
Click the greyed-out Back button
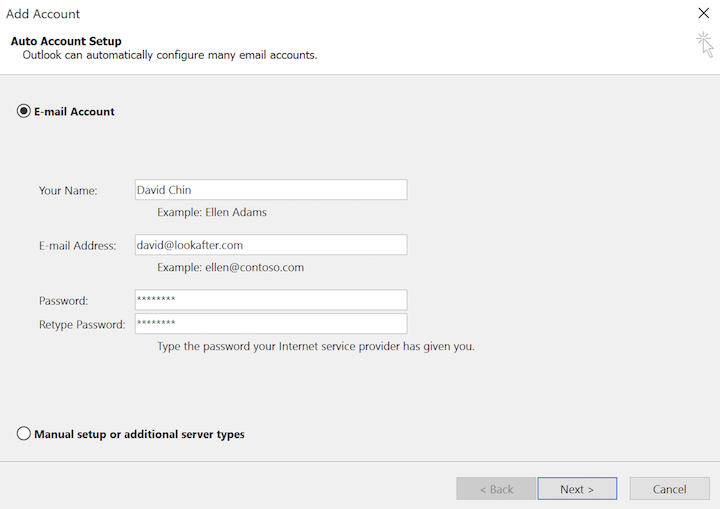(x=496, y=489)
